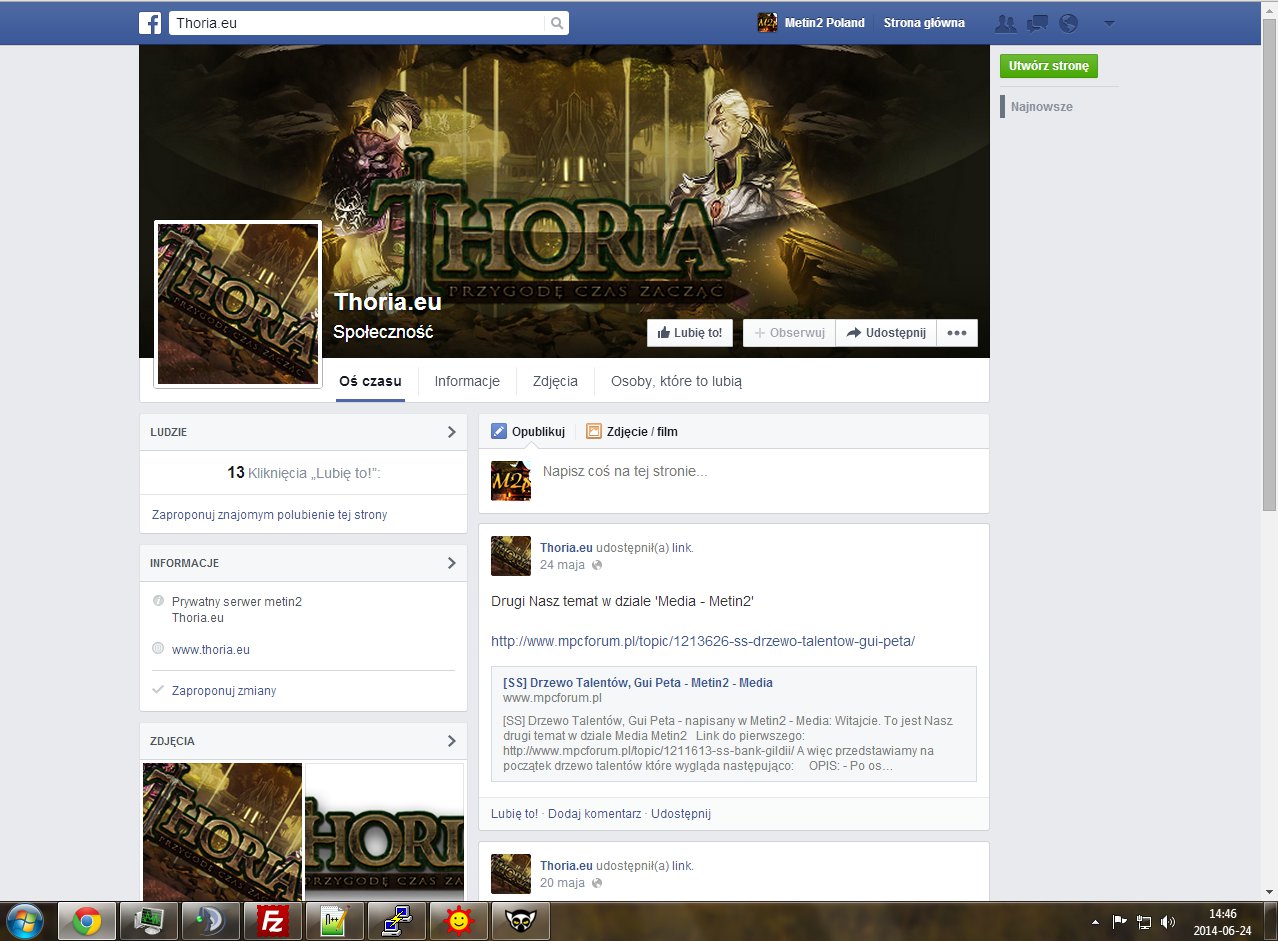Expand the ZDJĘCIA section chevron
Viewport: 1278px width, 941px height.
tap(451, 741)
